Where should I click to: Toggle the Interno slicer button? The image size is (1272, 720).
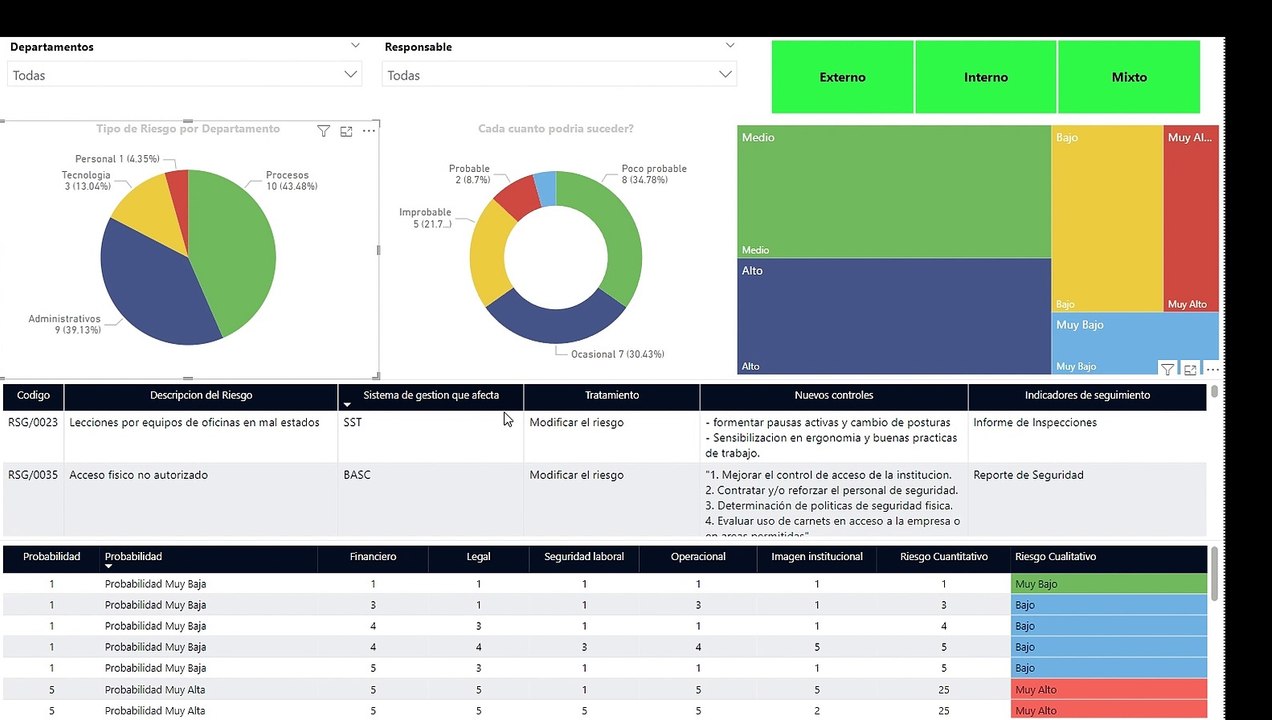coord(986,77)
